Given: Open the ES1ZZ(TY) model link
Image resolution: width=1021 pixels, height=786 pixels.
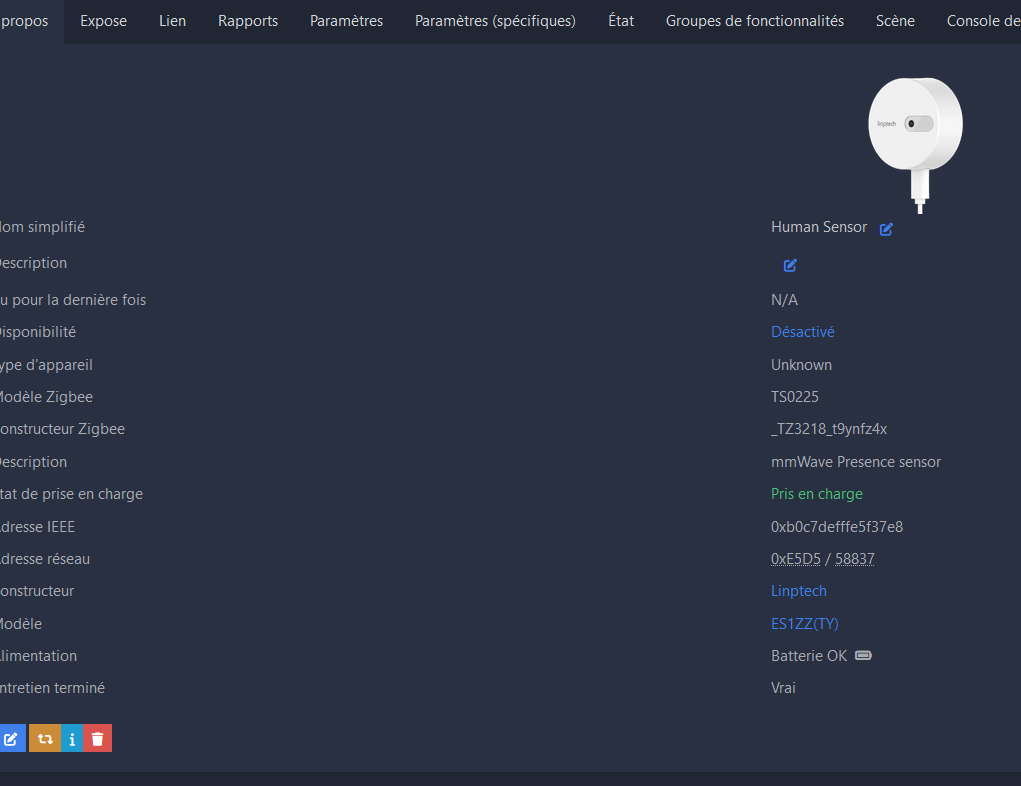Looking at the screenshot, I should coord(805,623).
